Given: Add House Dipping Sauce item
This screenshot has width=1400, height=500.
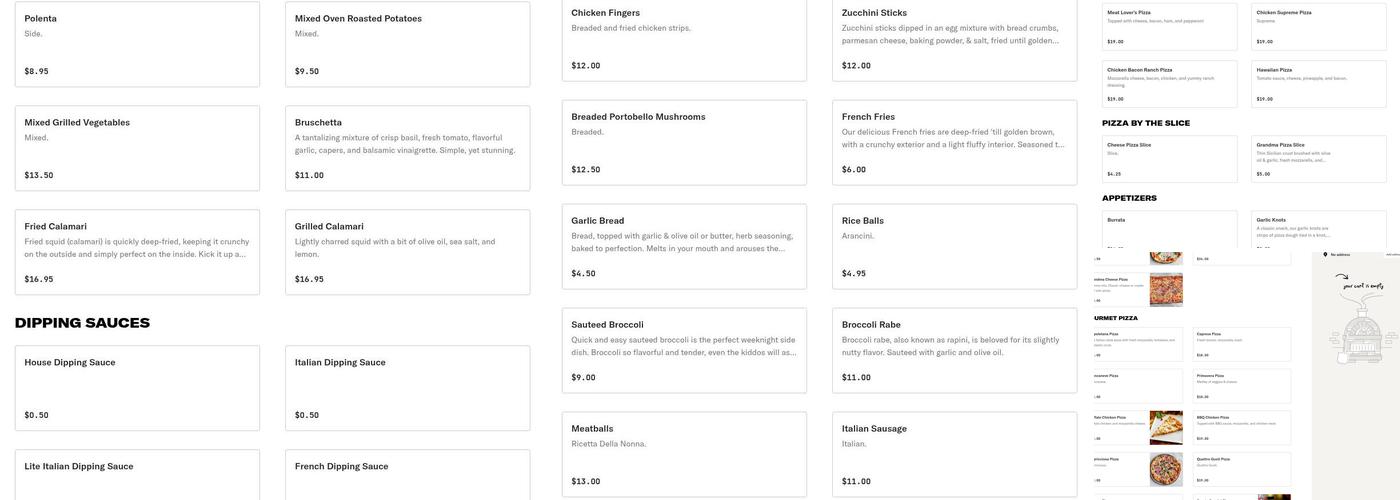Looking at the screenshot, I should 137,388.
